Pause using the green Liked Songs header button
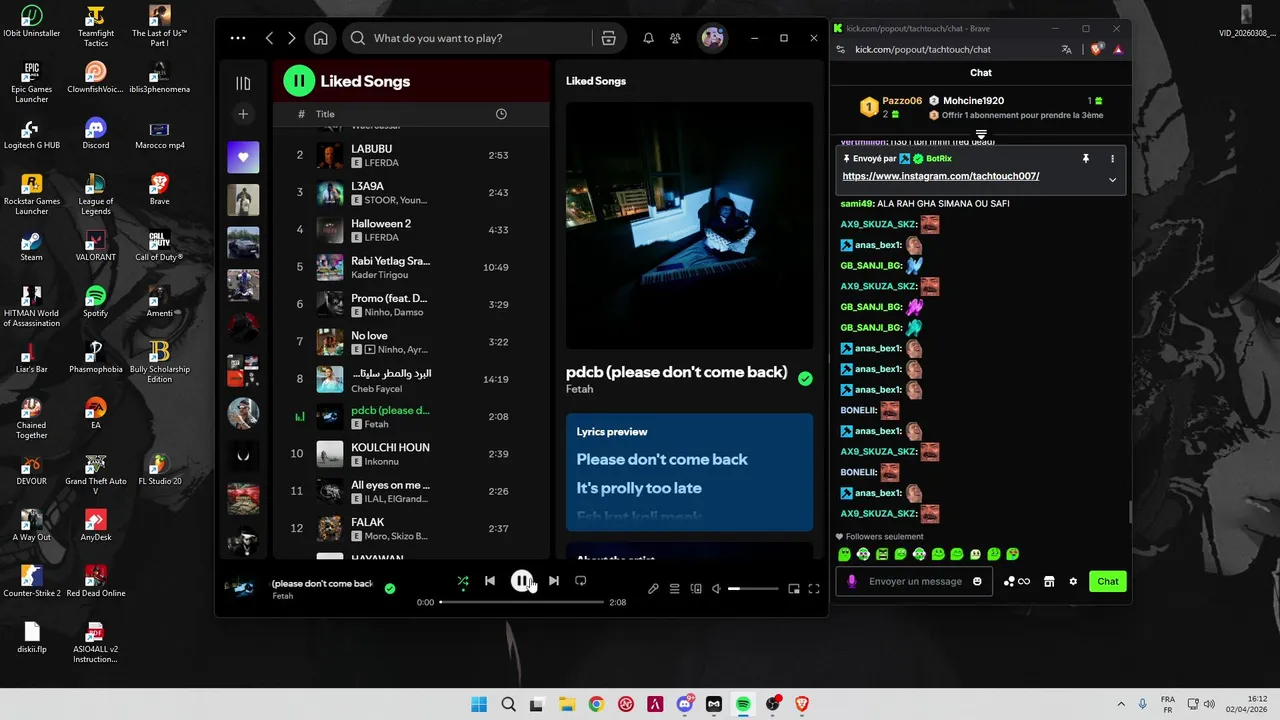This screenshot has height=720, width=1280. pos(299,81)
